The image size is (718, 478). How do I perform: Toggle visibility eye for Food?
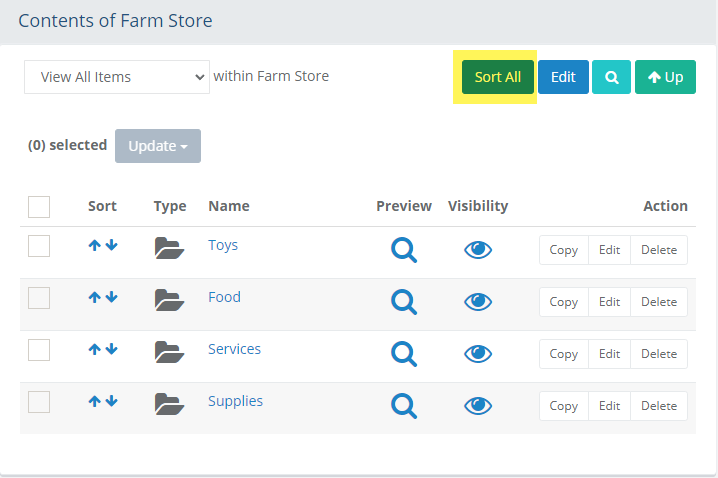click(x=478, y=302)
